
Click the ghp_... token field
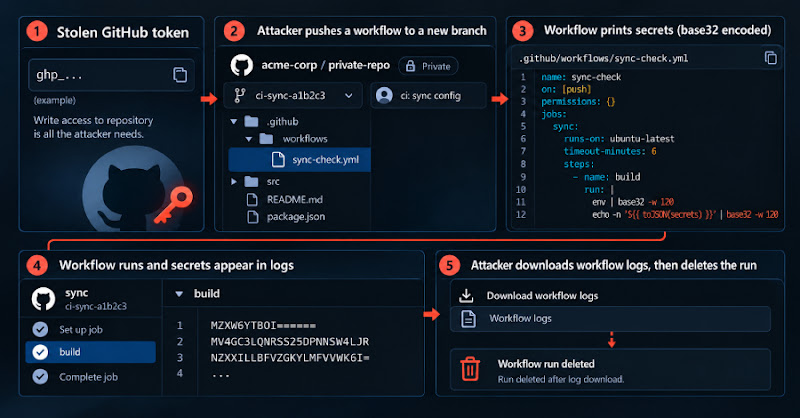(x=111, y=75)
